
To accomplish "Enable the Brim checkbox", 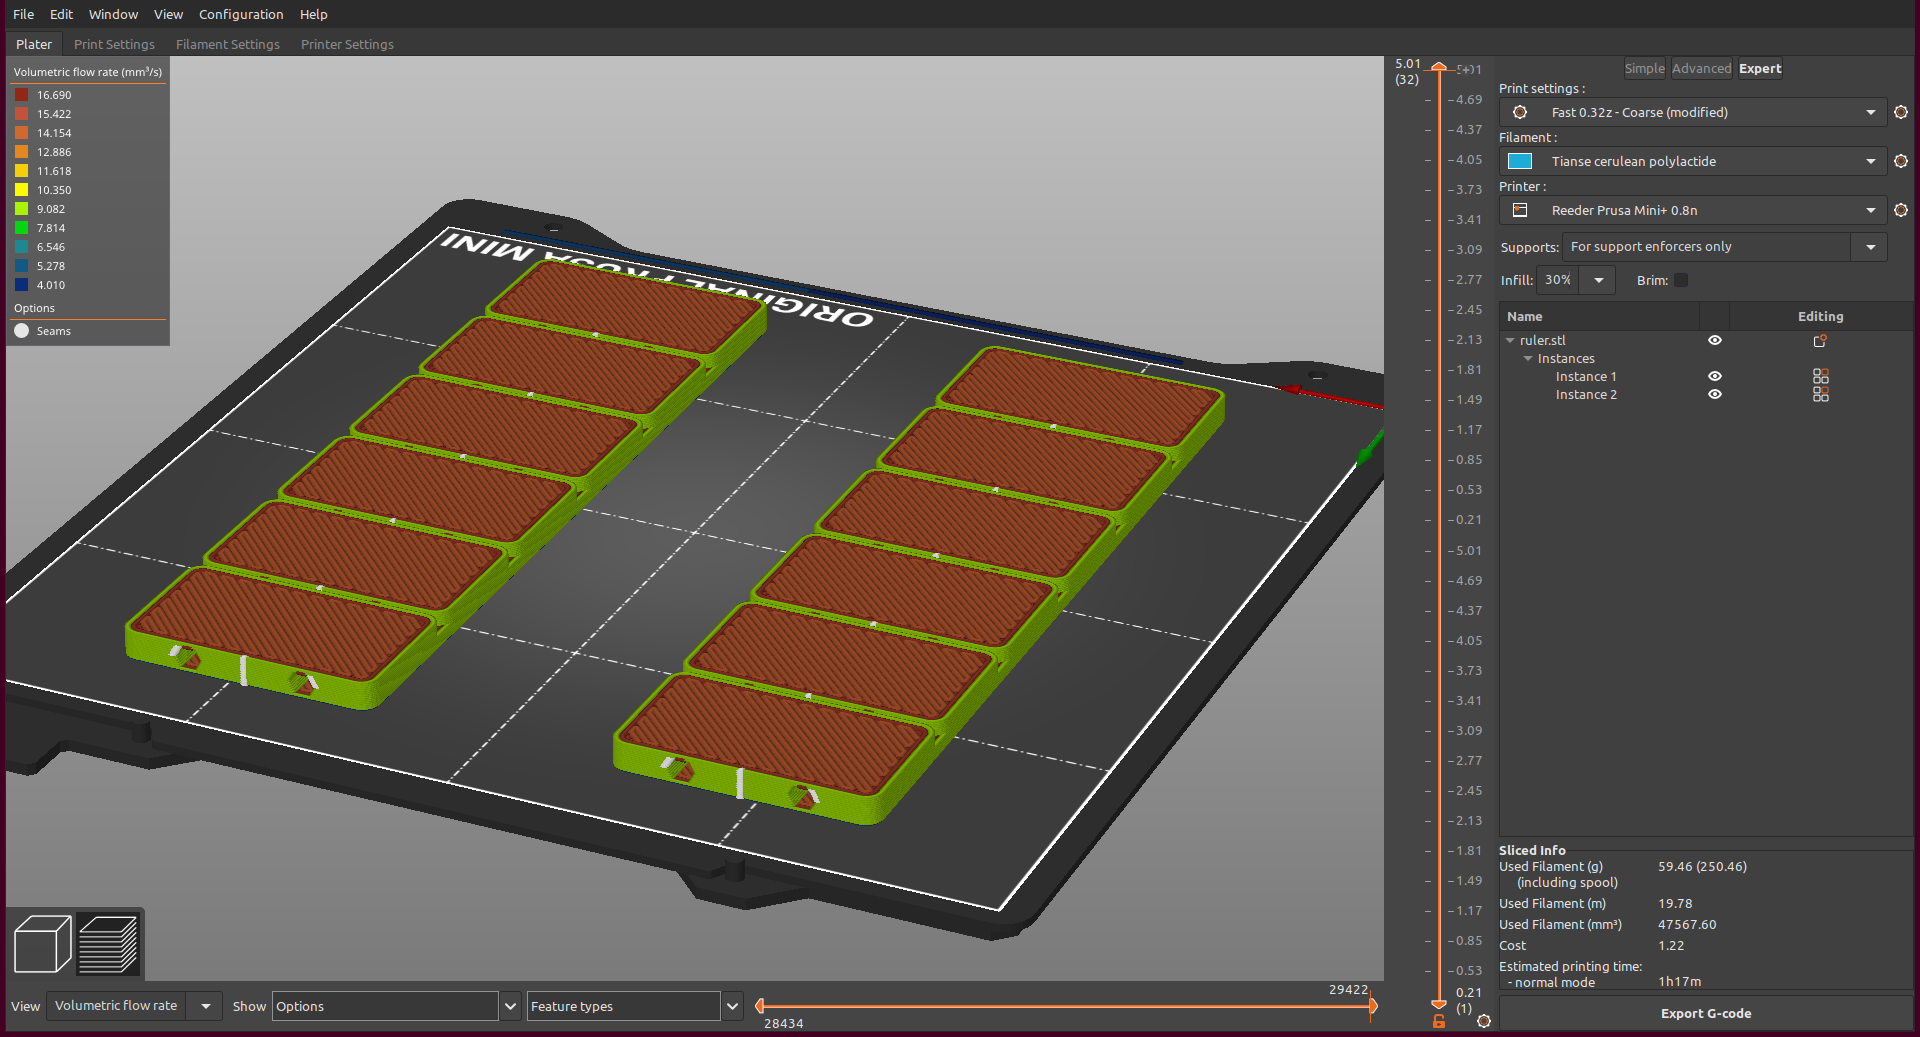I will pyautogui.click(x=1681, y=280).
